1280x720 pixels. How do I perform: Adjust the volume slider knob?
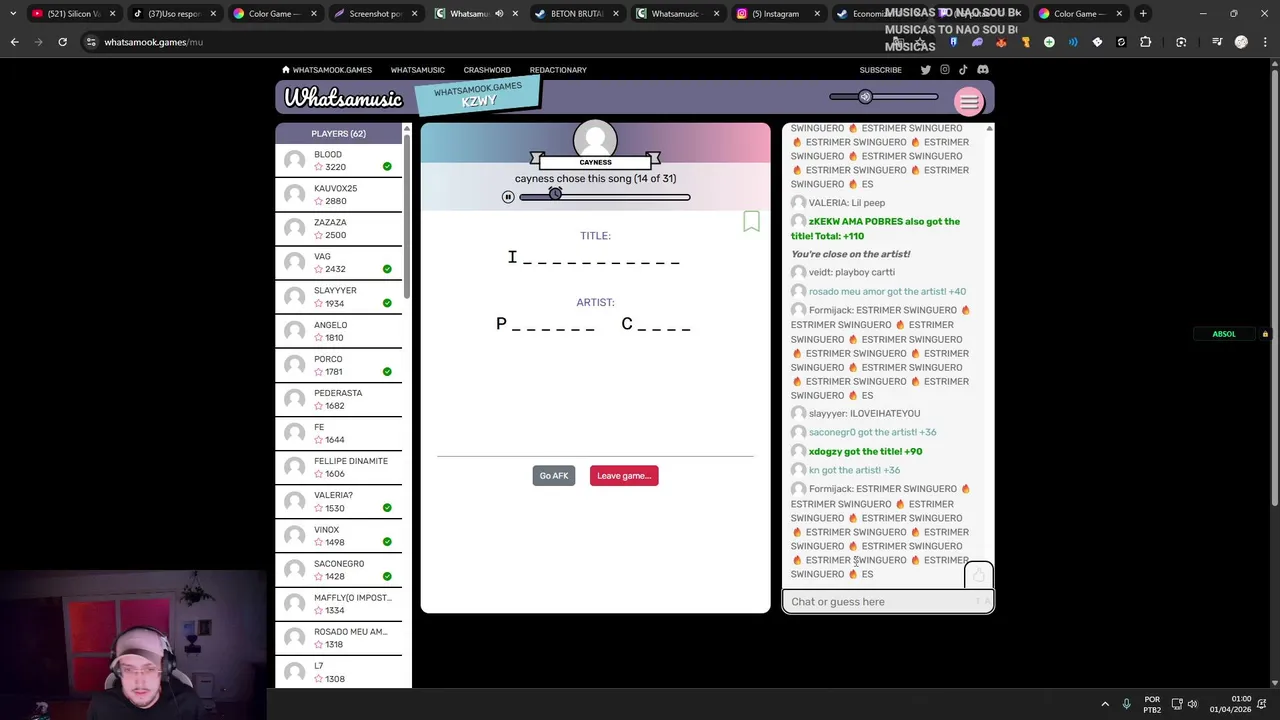865,97
